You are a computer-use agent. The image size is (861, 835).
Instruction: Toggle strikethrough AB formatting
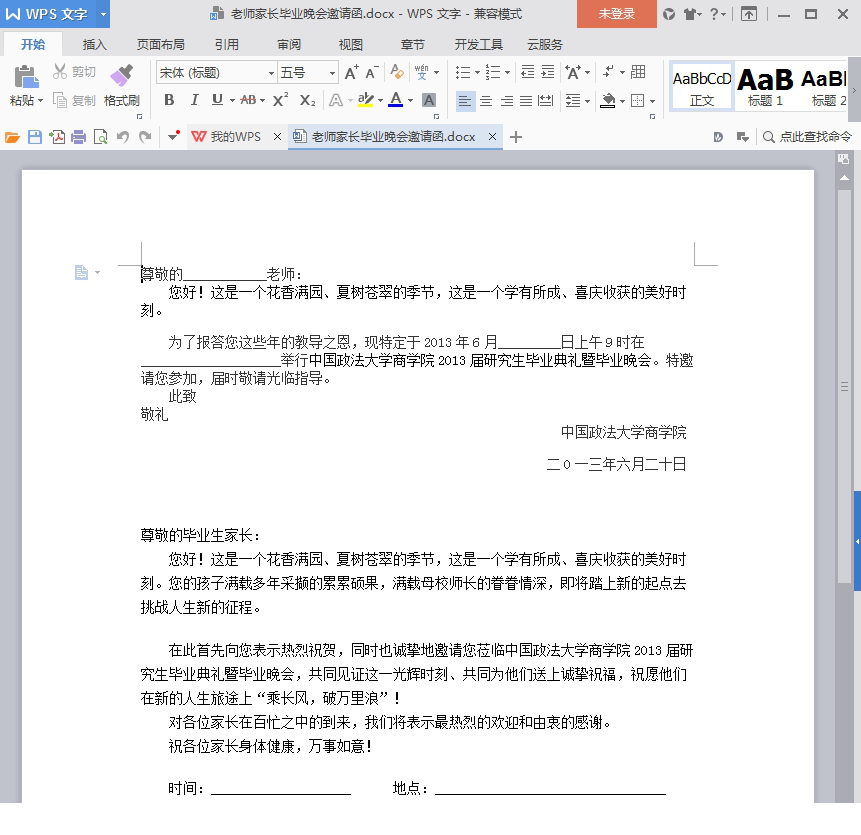[x=248, y=100]
